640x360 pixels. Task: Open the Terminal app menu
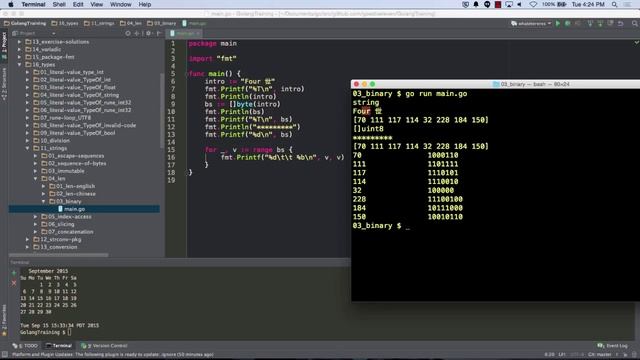pos(33,4)
